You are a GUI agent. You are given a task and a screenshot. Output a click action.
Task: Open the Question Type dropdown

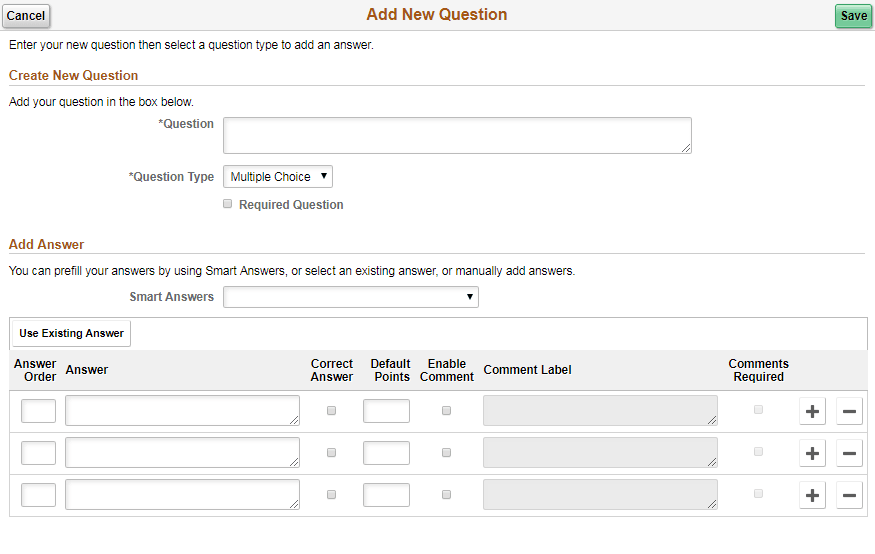(278, 177)
